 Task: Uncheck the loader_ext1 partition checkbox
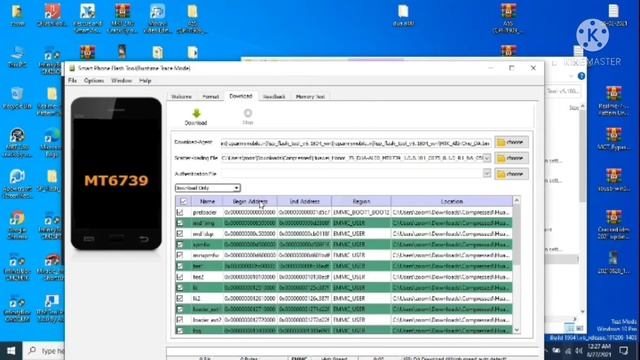pyautogui.click(x=180, y=309)
